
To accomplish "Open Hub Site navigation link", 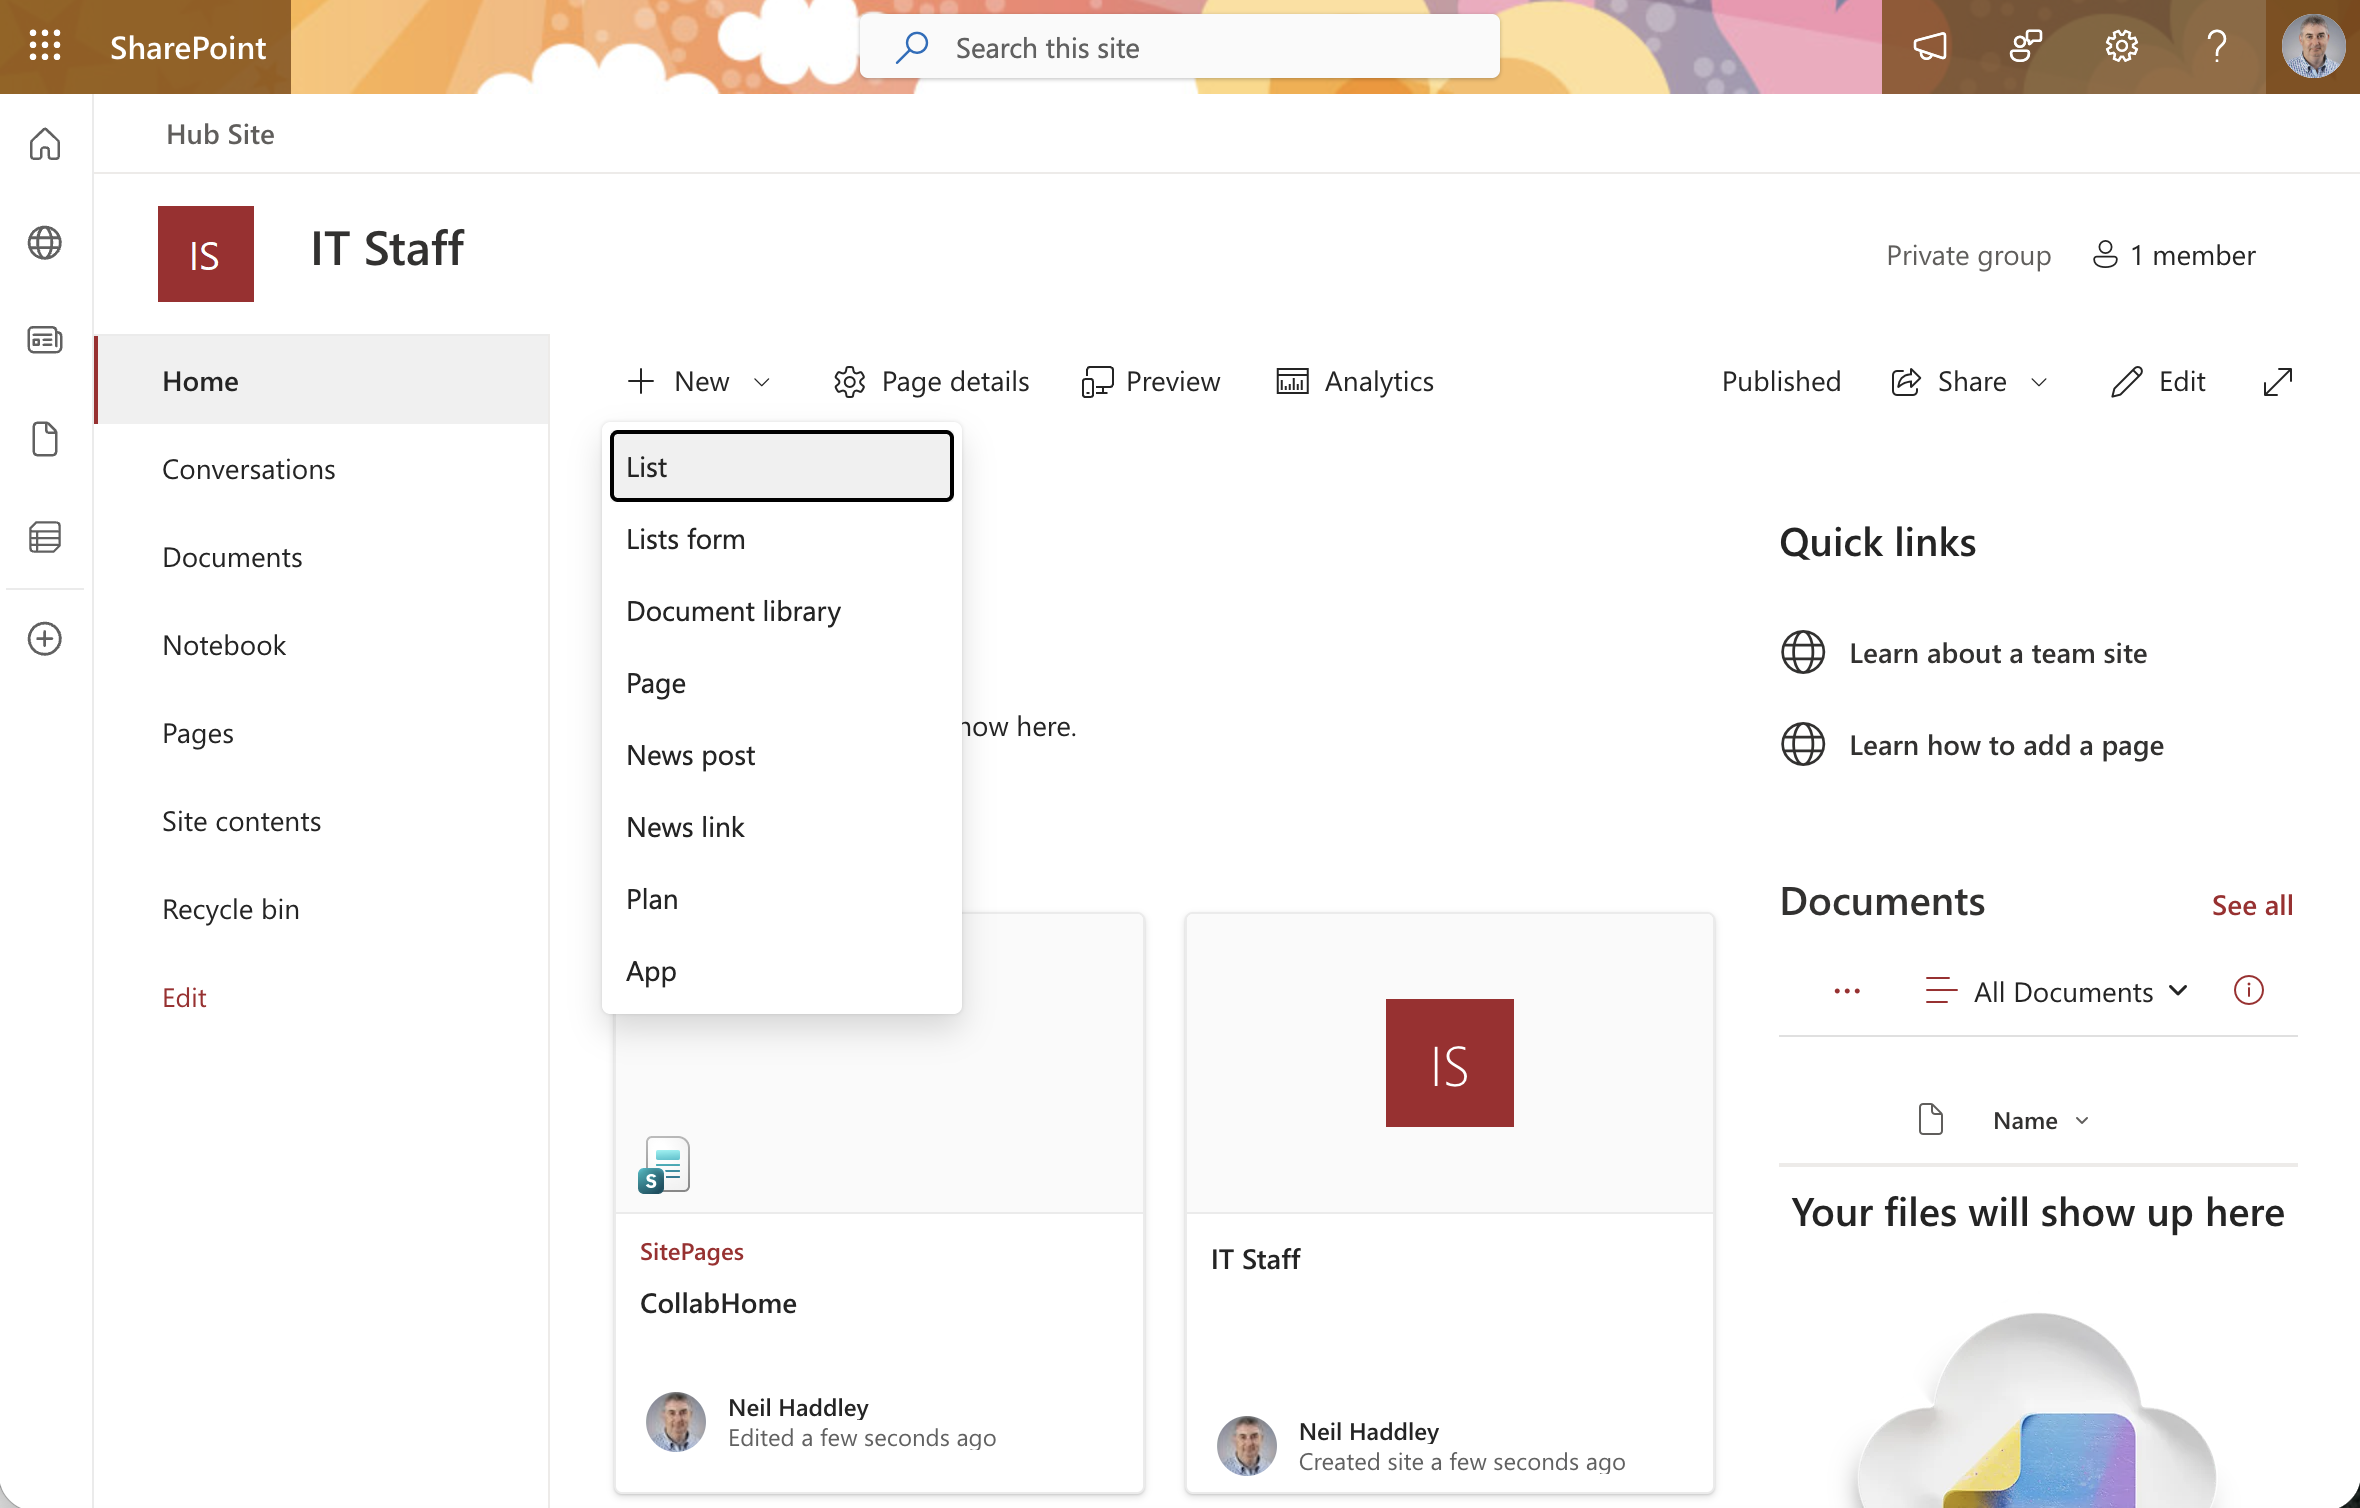I will pyautogui.click(x=220, y=134).
